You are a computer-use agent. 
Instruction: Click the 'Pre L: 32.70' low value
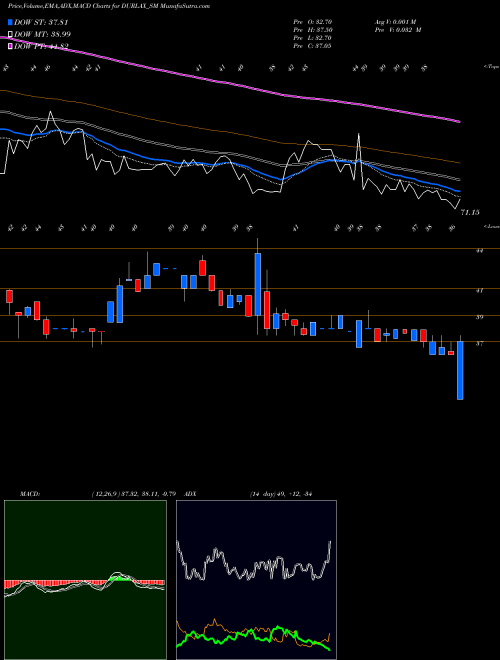pyautogui.click(x=313, y=38)
